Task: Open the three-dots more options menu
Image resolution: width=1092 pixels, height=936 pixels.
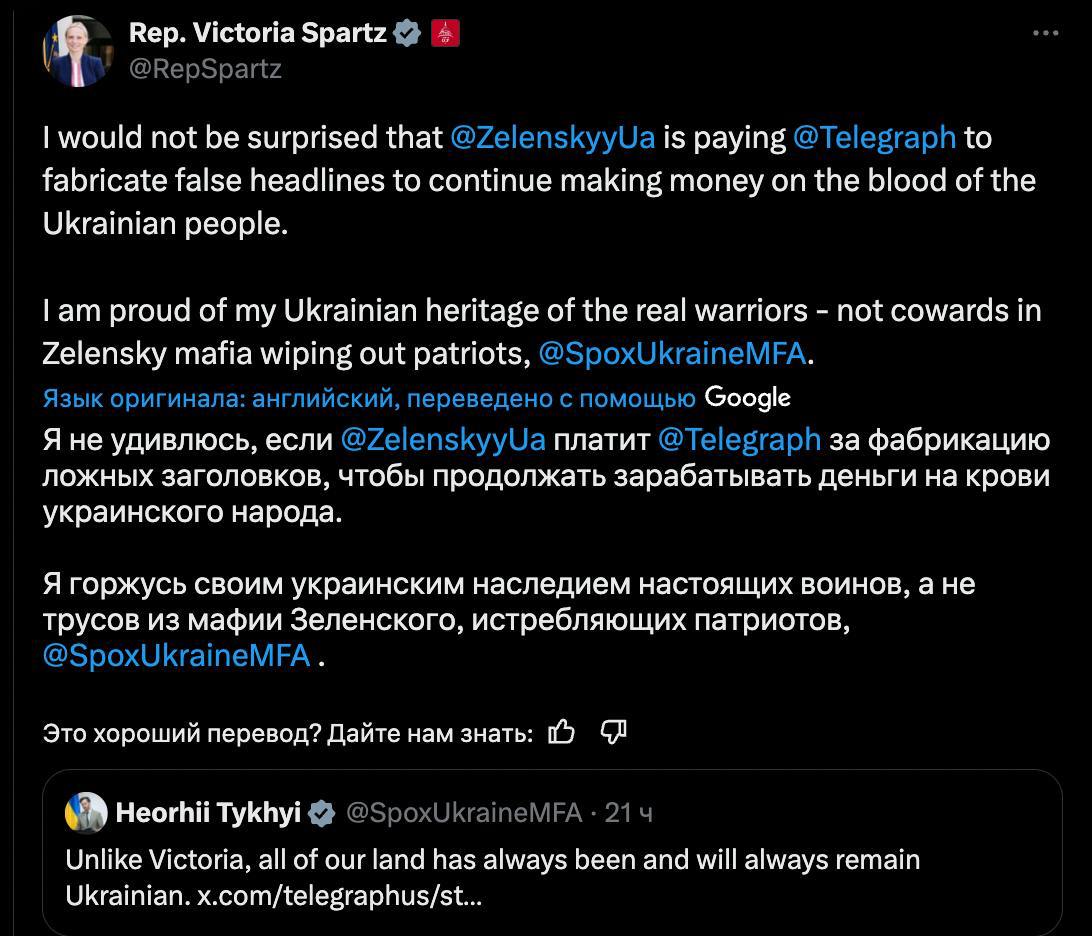Action: pyautogui.click(x=1045, y=33)
